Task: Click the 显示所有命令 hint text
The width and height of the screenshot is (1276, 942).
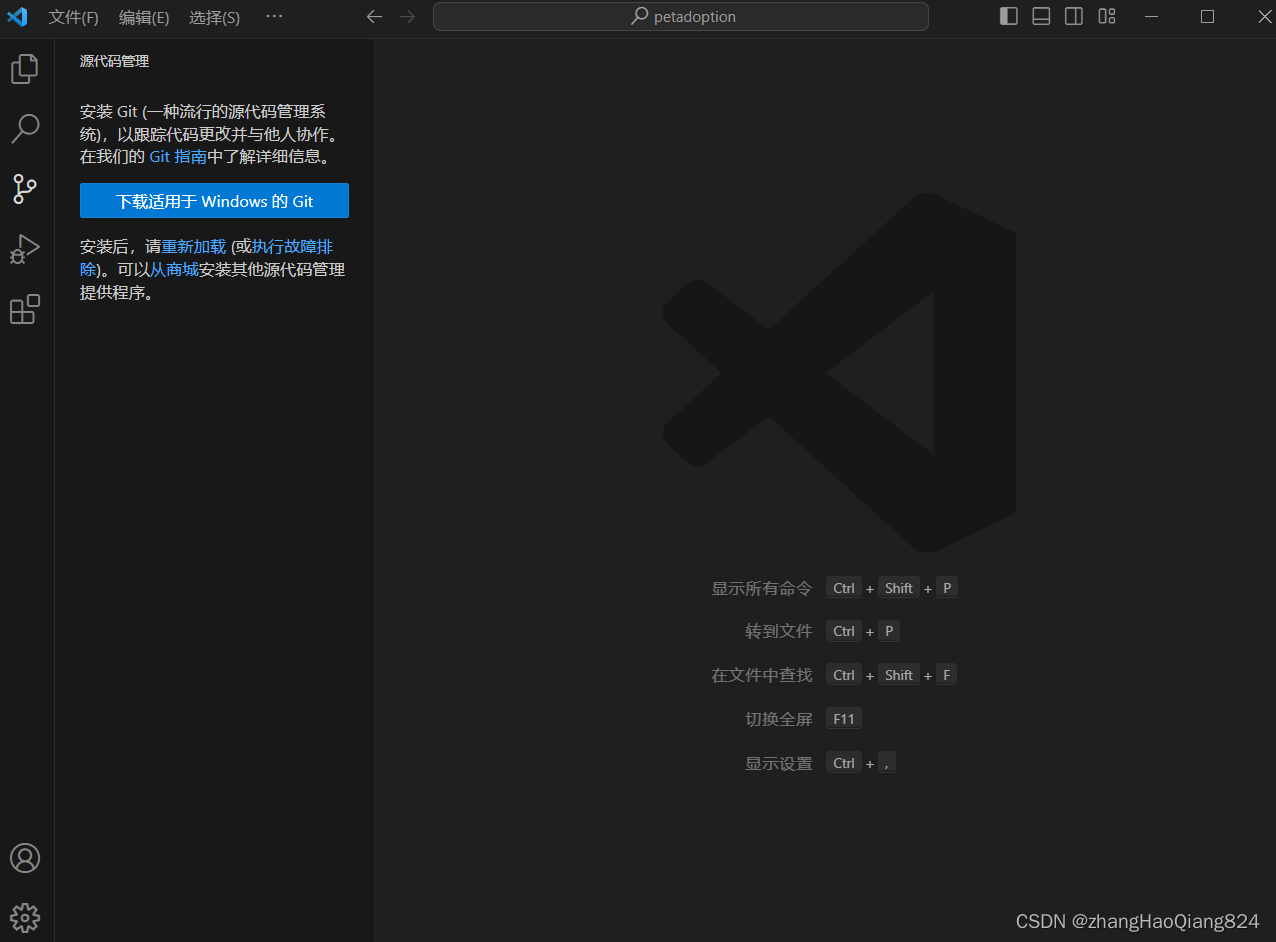Action: pos(762,588)
